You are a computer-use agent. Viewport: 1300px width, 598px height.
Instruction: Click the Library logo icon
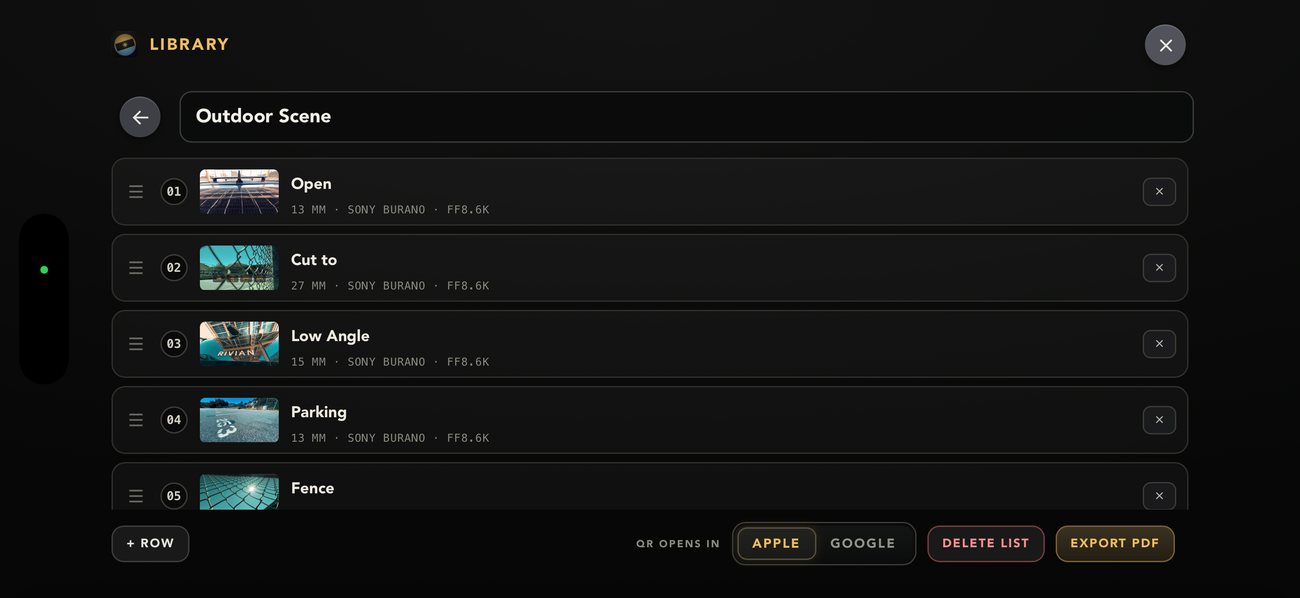[x=125, y=45]
